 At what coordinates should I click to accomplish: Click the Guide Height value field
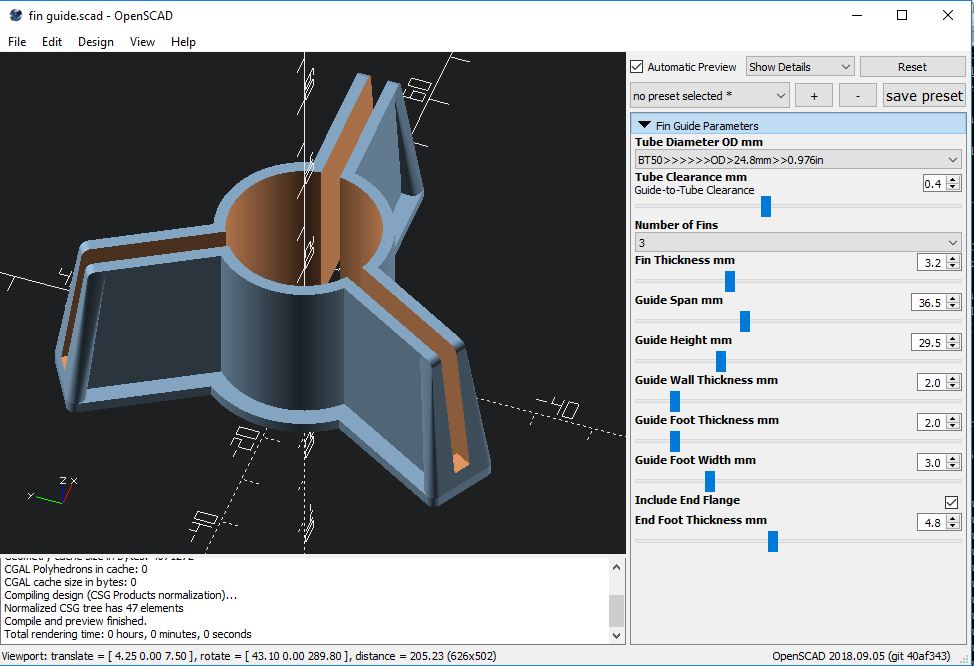pyautogui.click(x=929, y=342)
